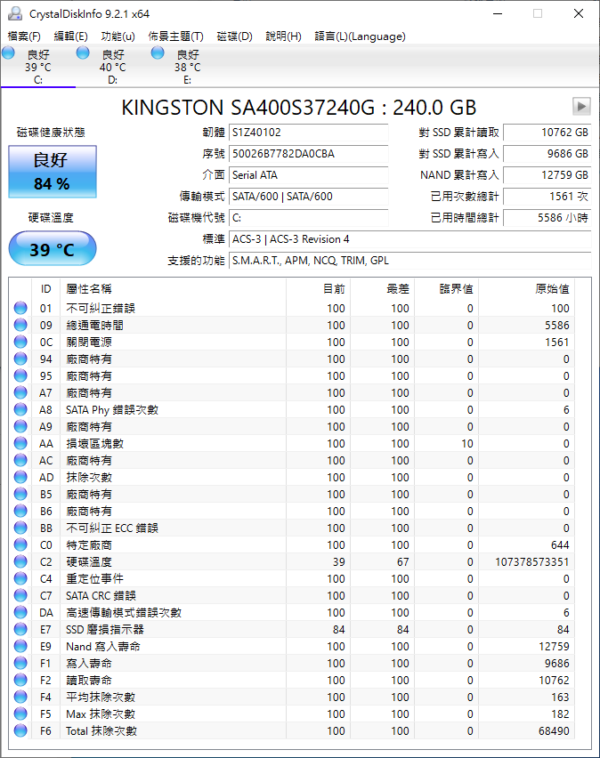The width and height of the screenshot is (600, 758).
Task: Select the Nand 寫入壽命 attribute row
Action: 300,646
